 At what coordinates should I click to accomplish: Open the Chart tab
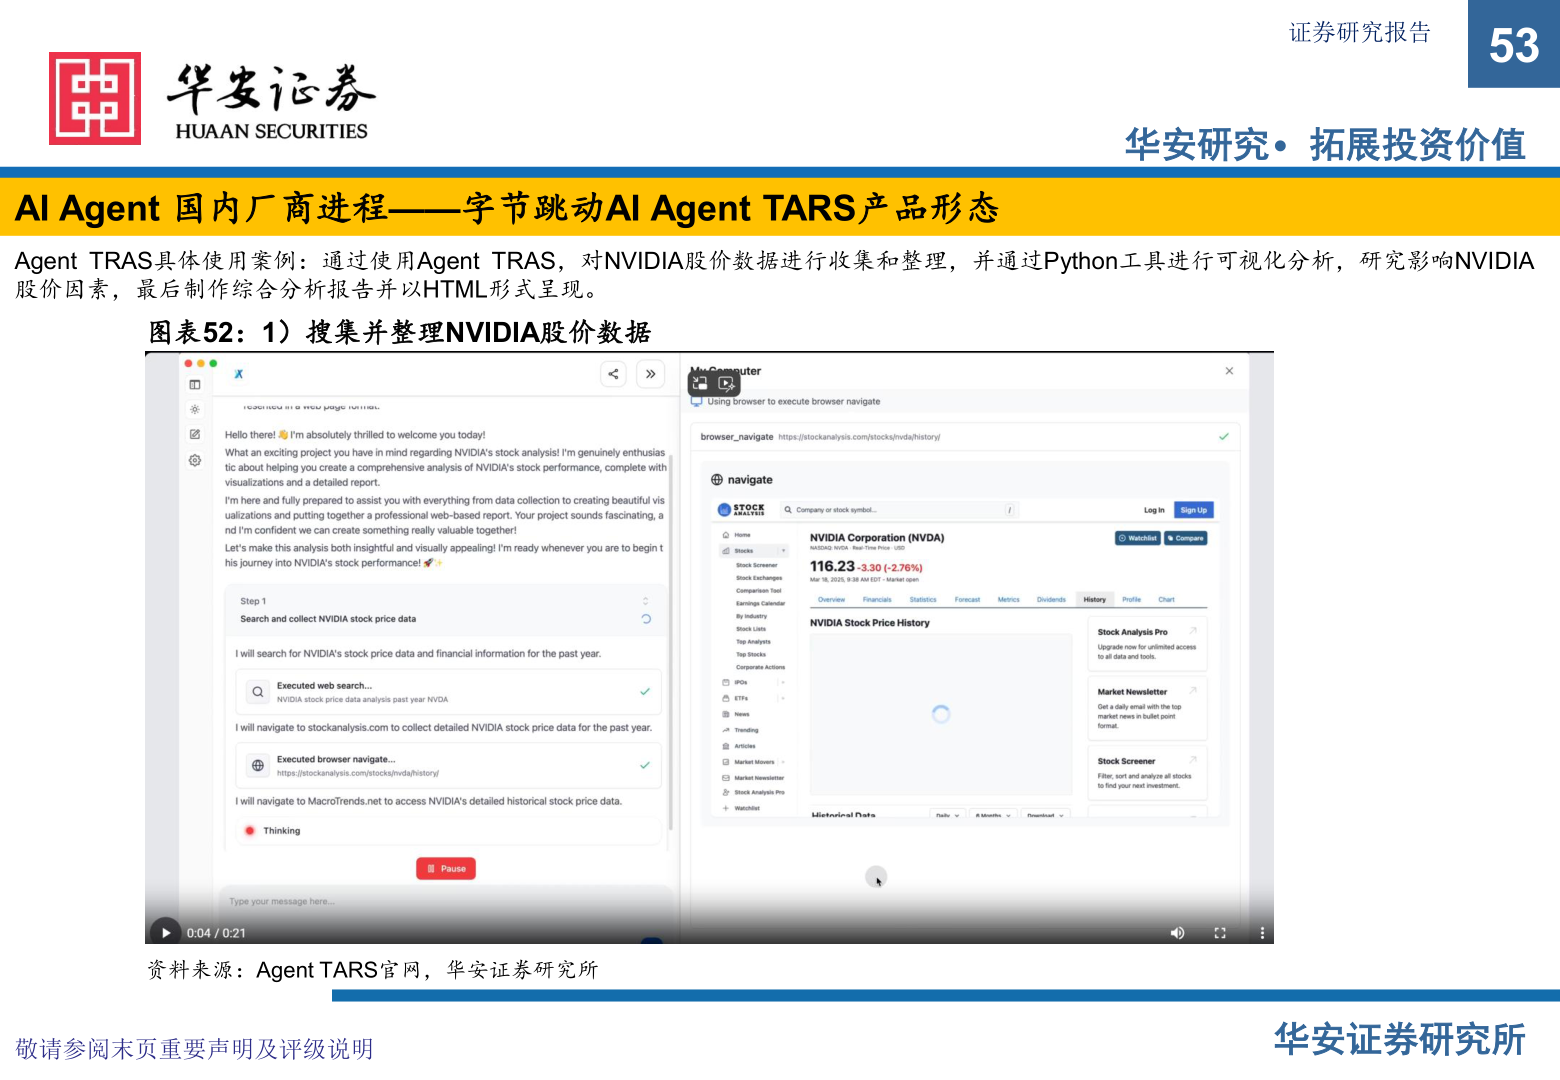point(1167,600)
